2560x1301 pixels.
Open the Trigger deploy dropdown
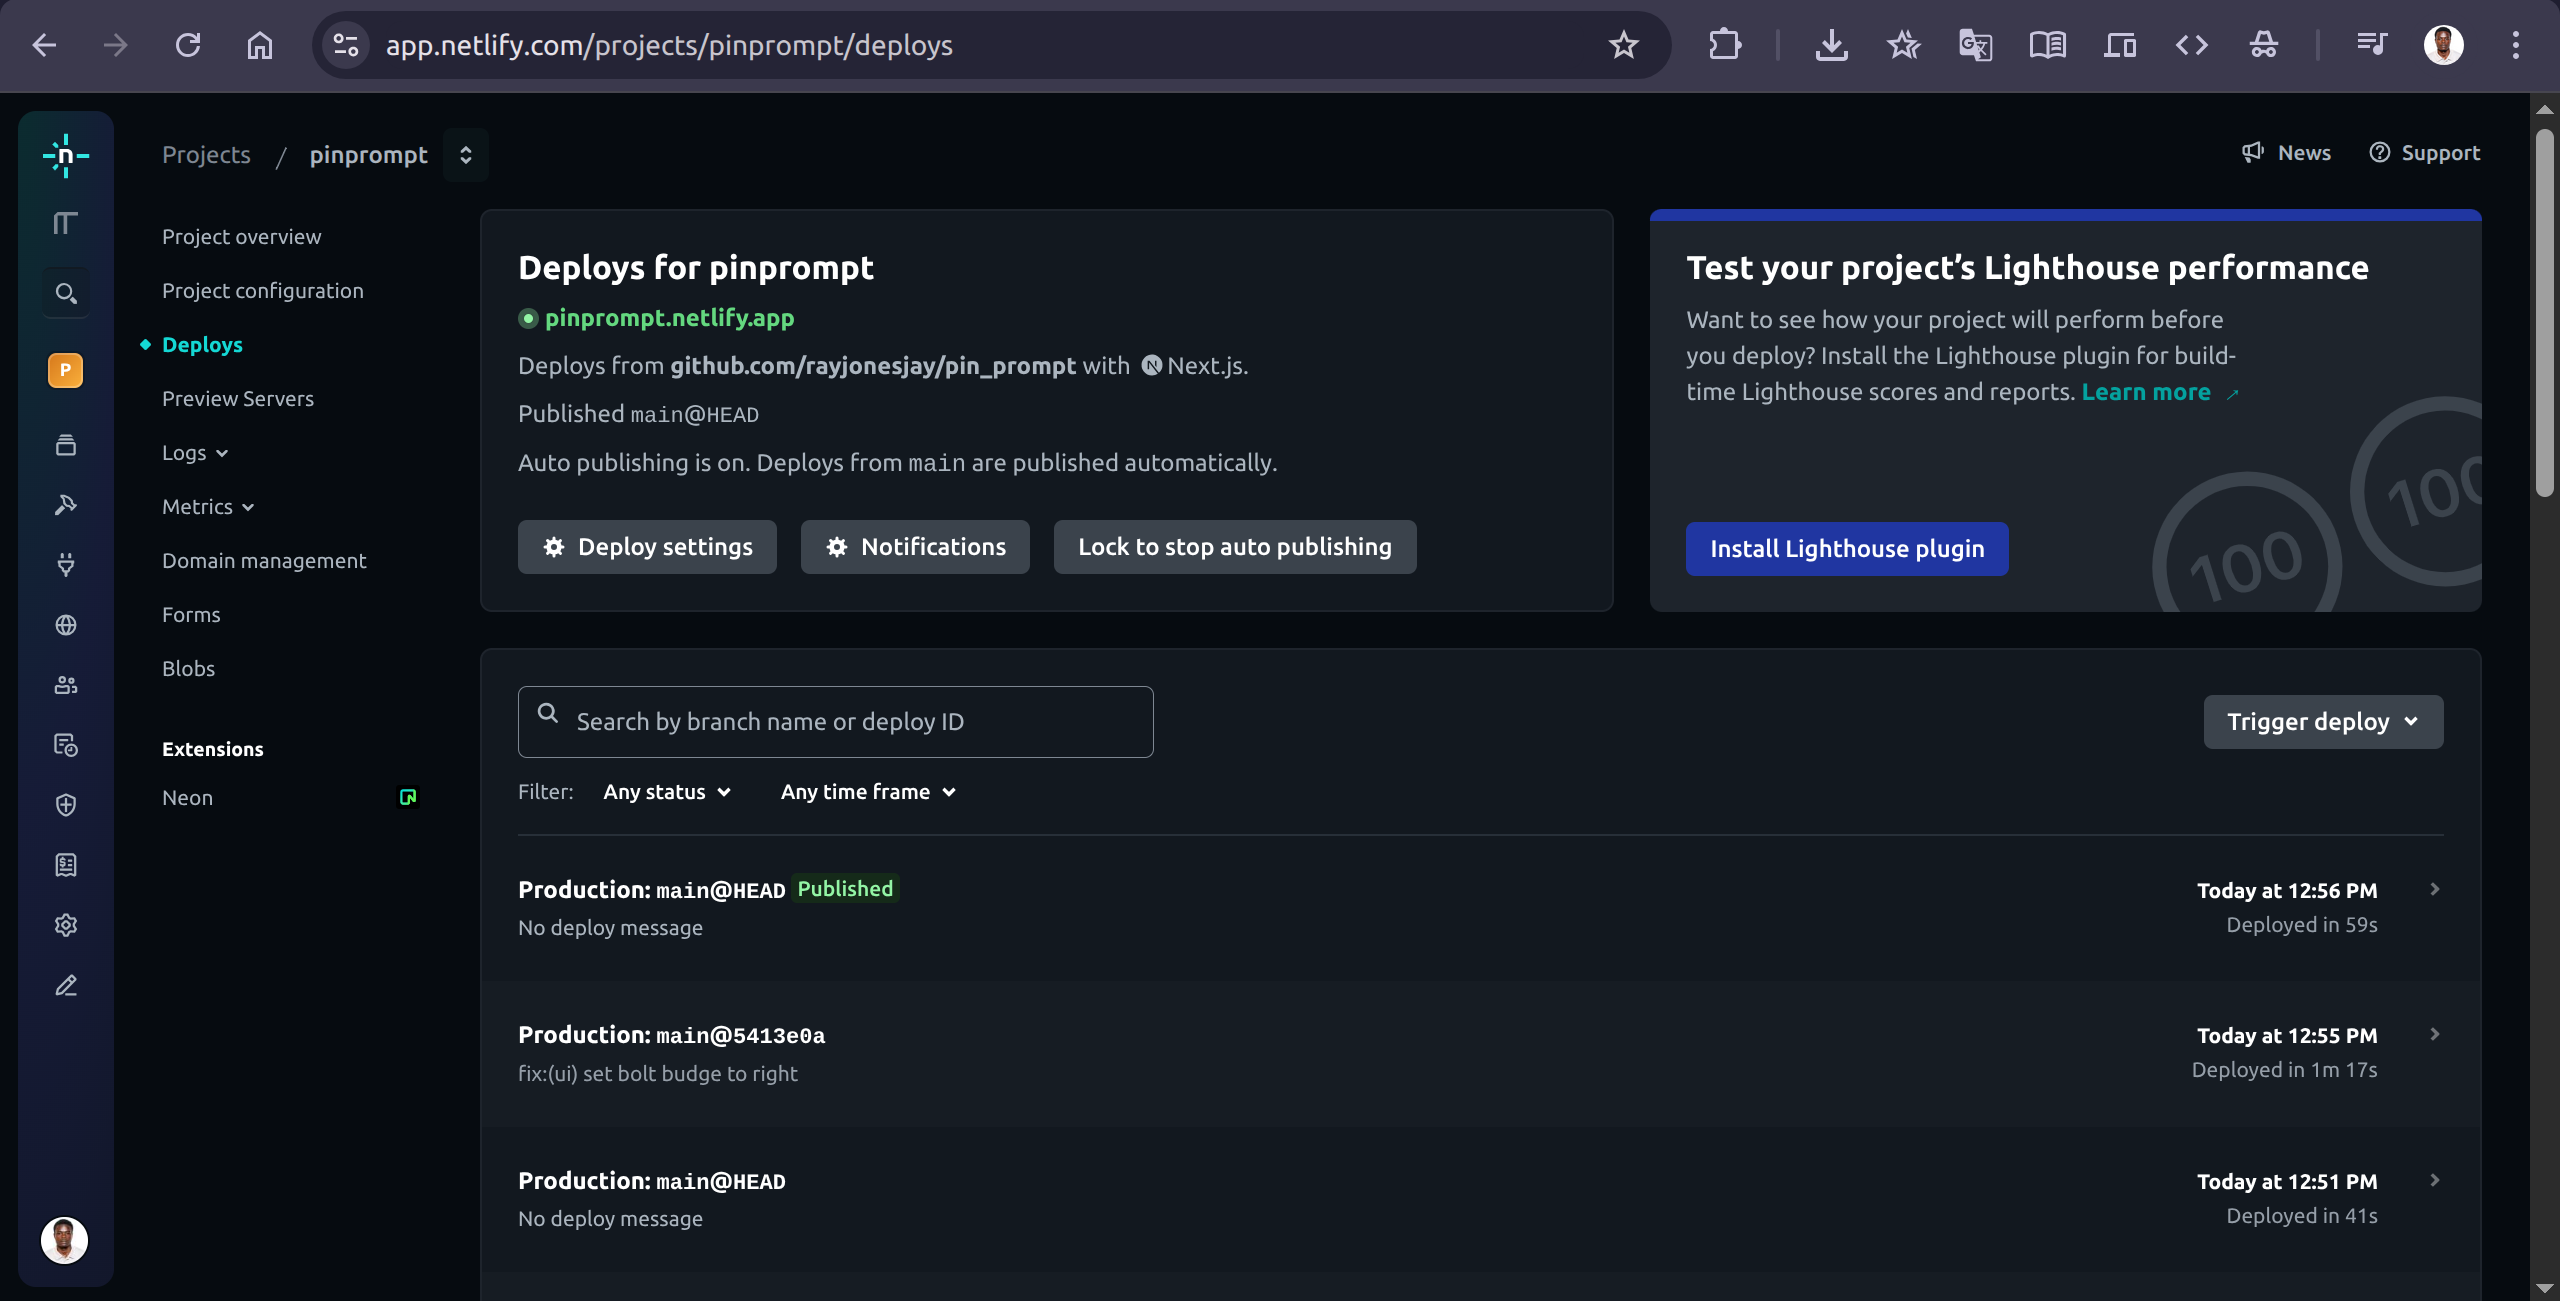point(2322,722)
